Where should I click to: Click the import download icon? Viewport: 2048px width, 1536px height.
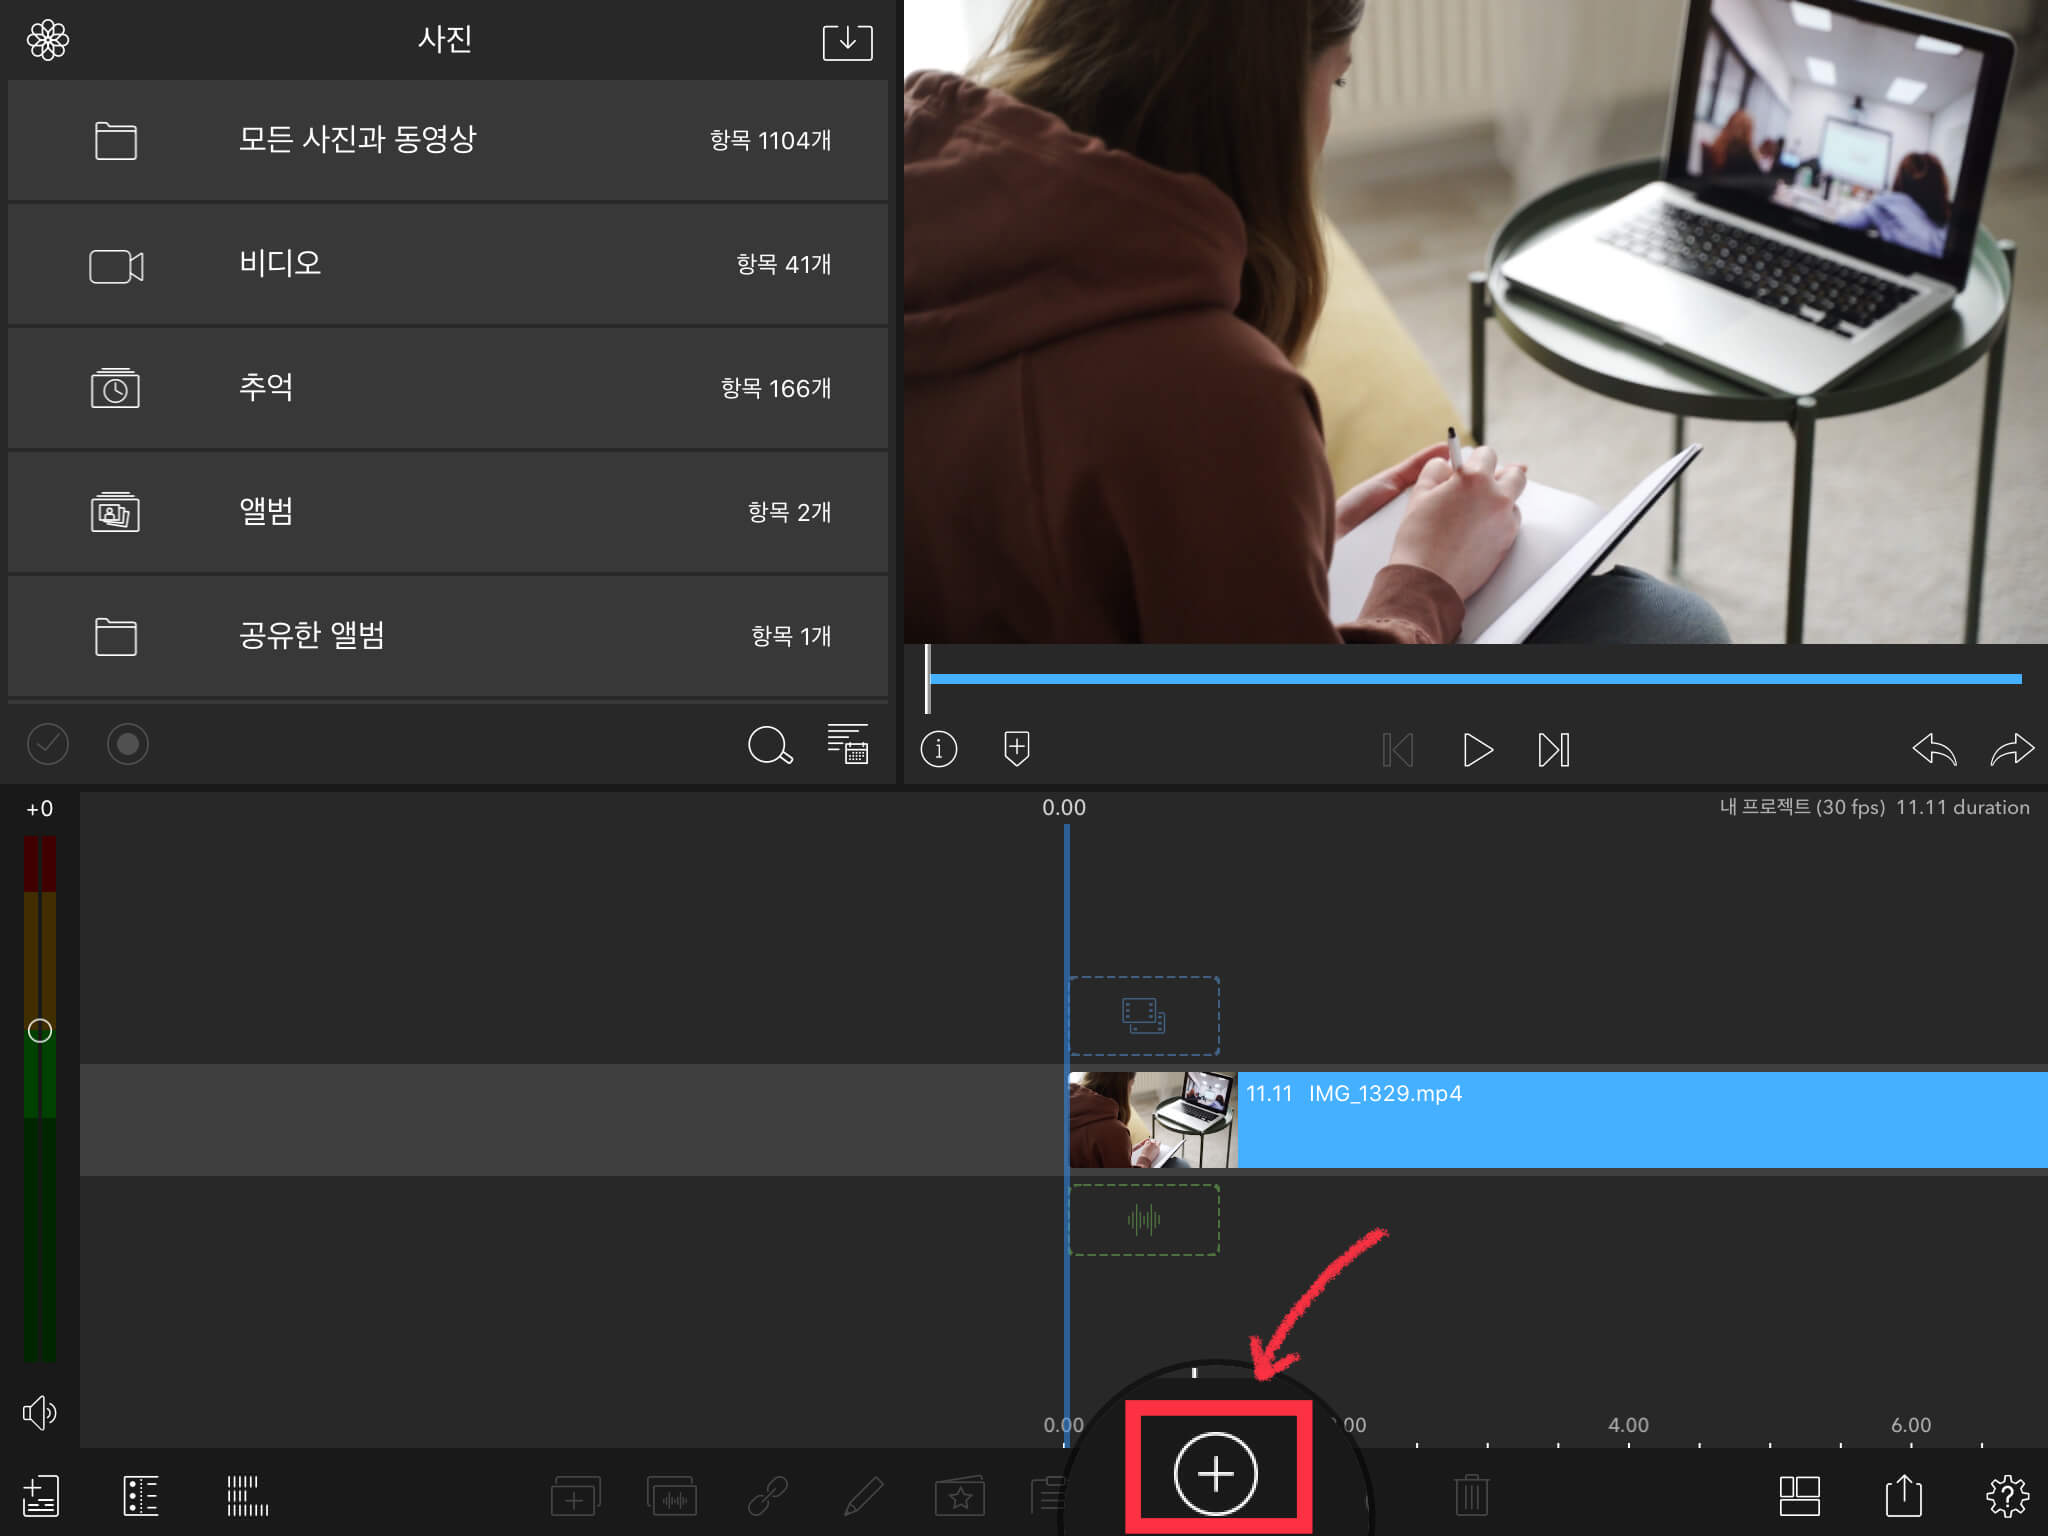coord(847,42)
